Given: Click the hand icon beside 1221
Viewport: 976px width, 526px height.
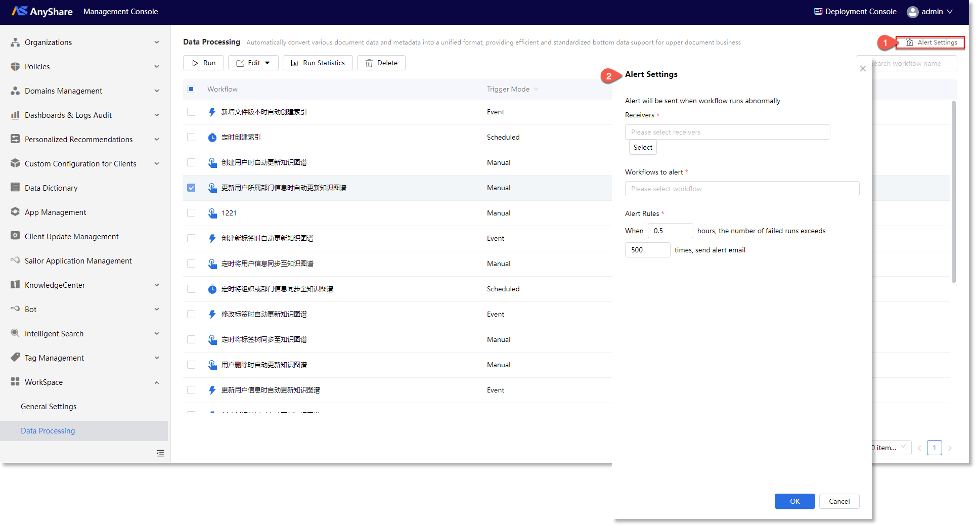Looking at the screenshot, I should 212,213.
